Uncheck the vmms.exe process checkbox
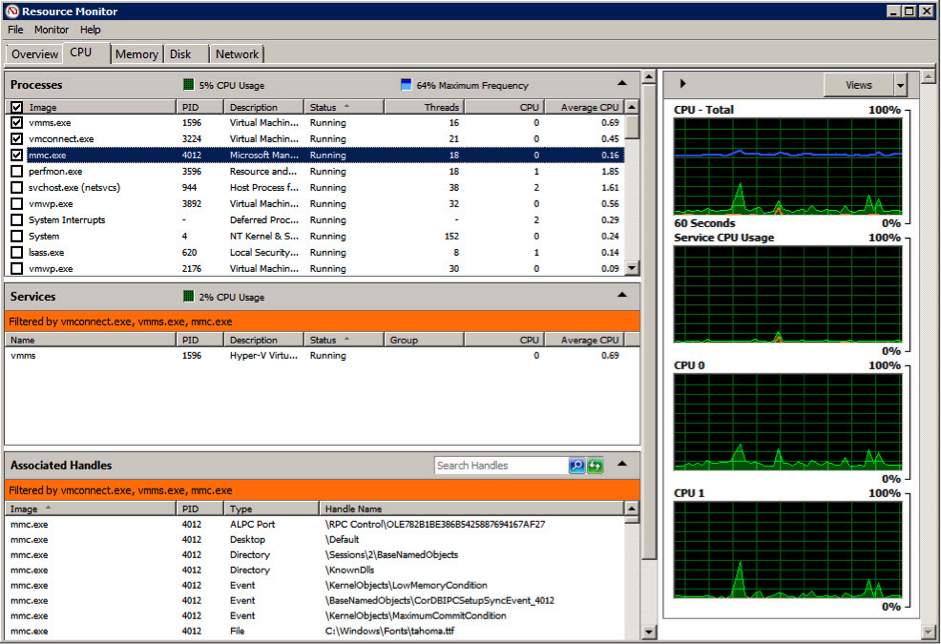Viewport: 941px width, 644px height. pyautogui.click(x=16, y=123)
